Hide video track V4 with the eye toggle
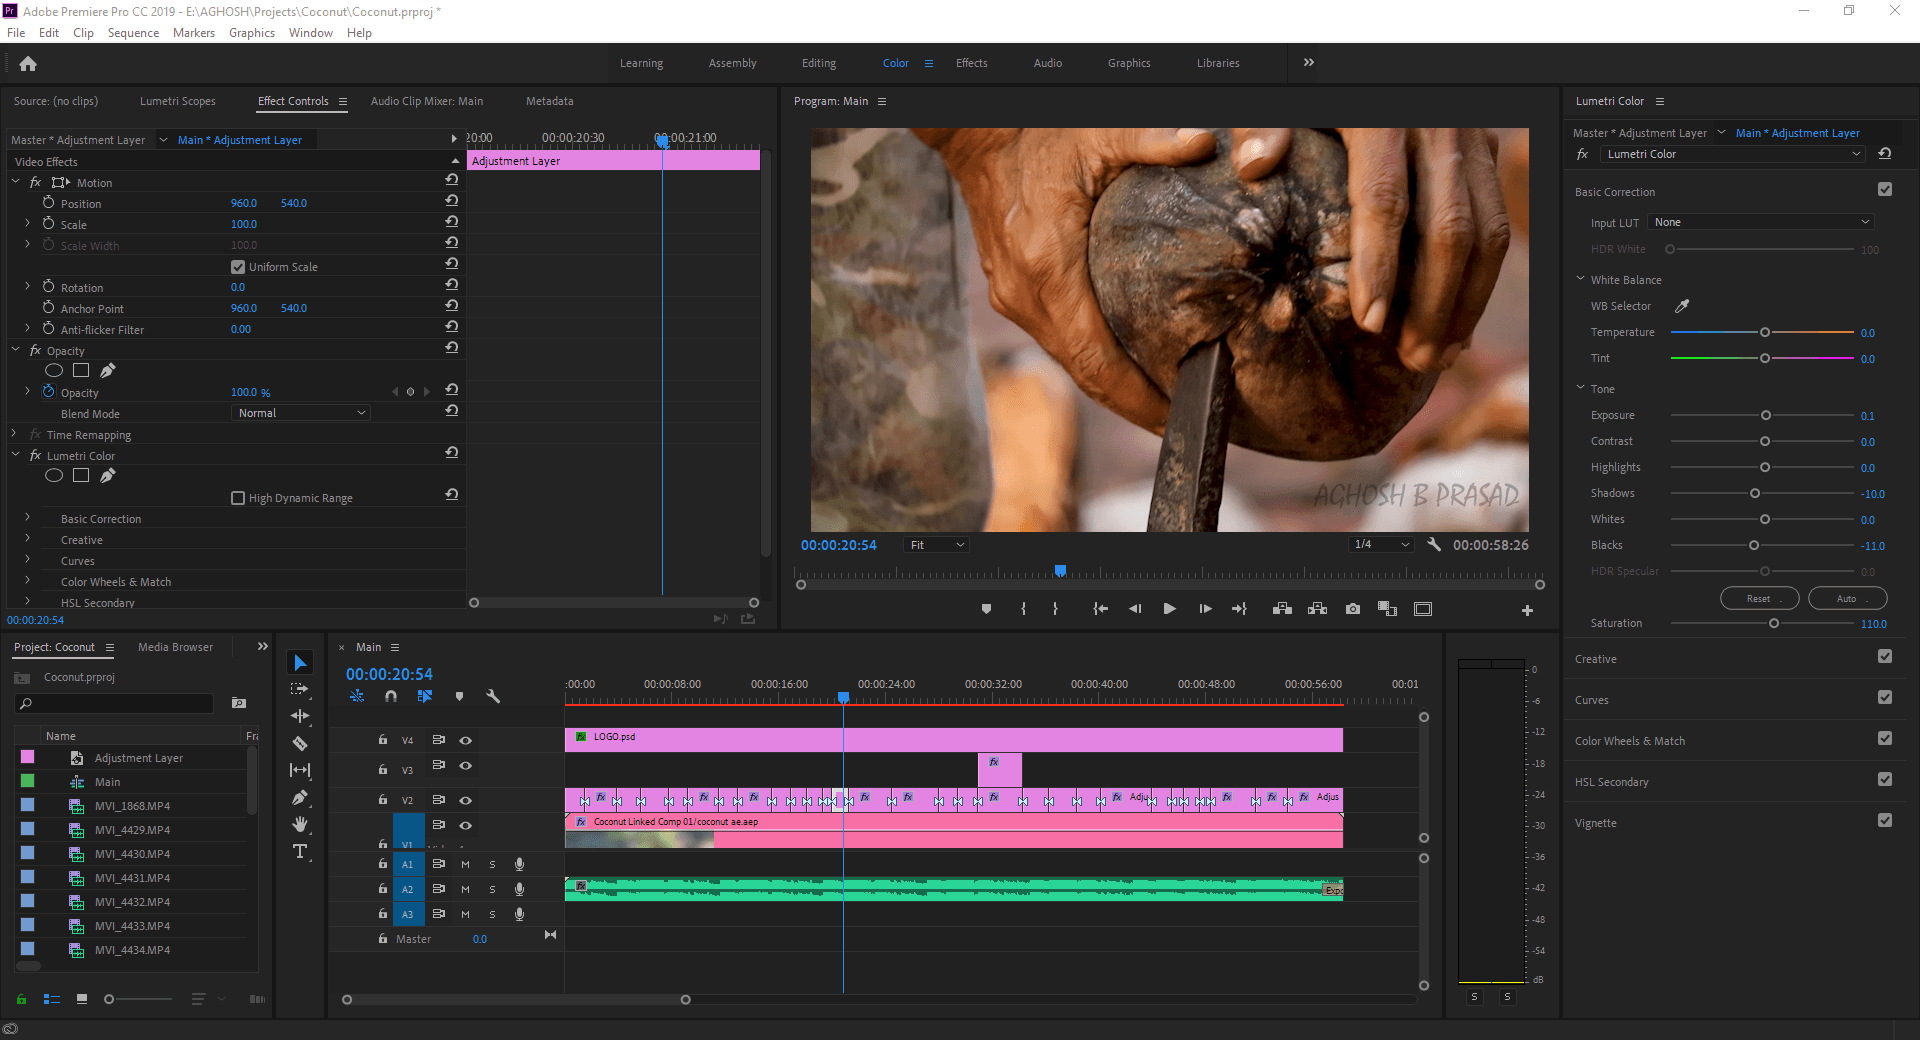The image size is (1920, 1040). point(465,740)
